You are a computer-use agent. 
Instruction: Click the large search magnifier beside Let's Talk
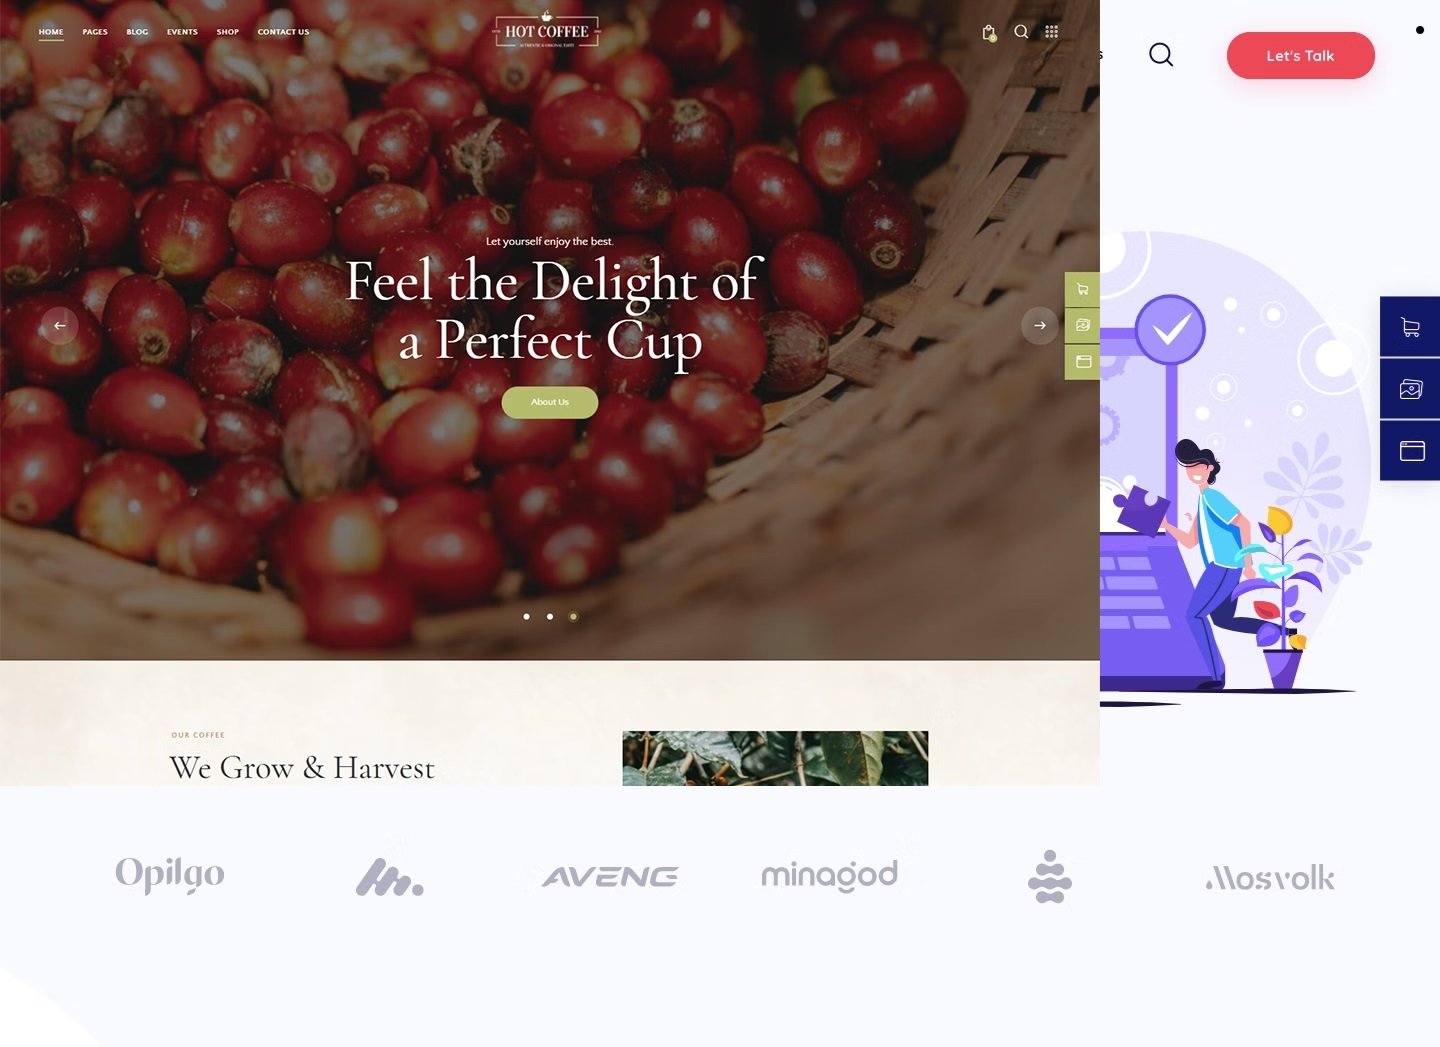1161,54
